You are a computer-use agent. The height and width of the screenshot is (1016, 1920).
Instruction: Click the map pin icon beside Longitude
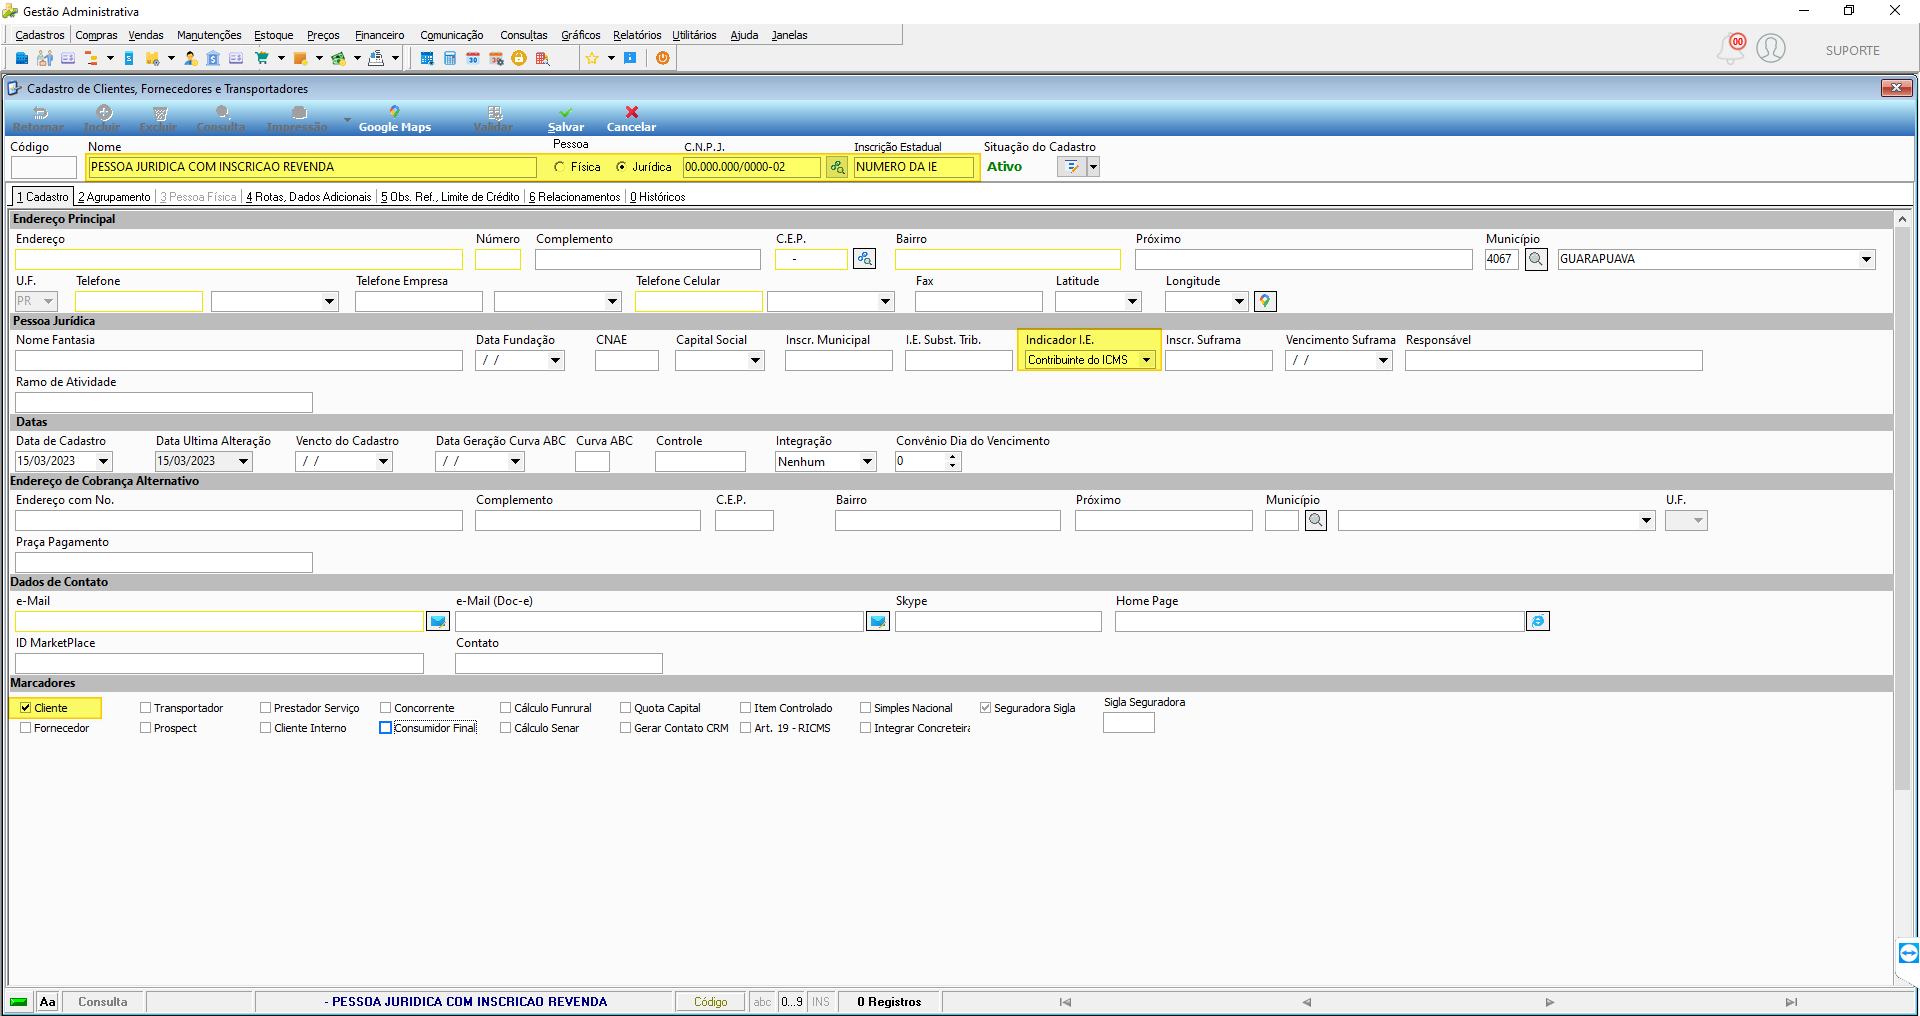click(1265, 301)
